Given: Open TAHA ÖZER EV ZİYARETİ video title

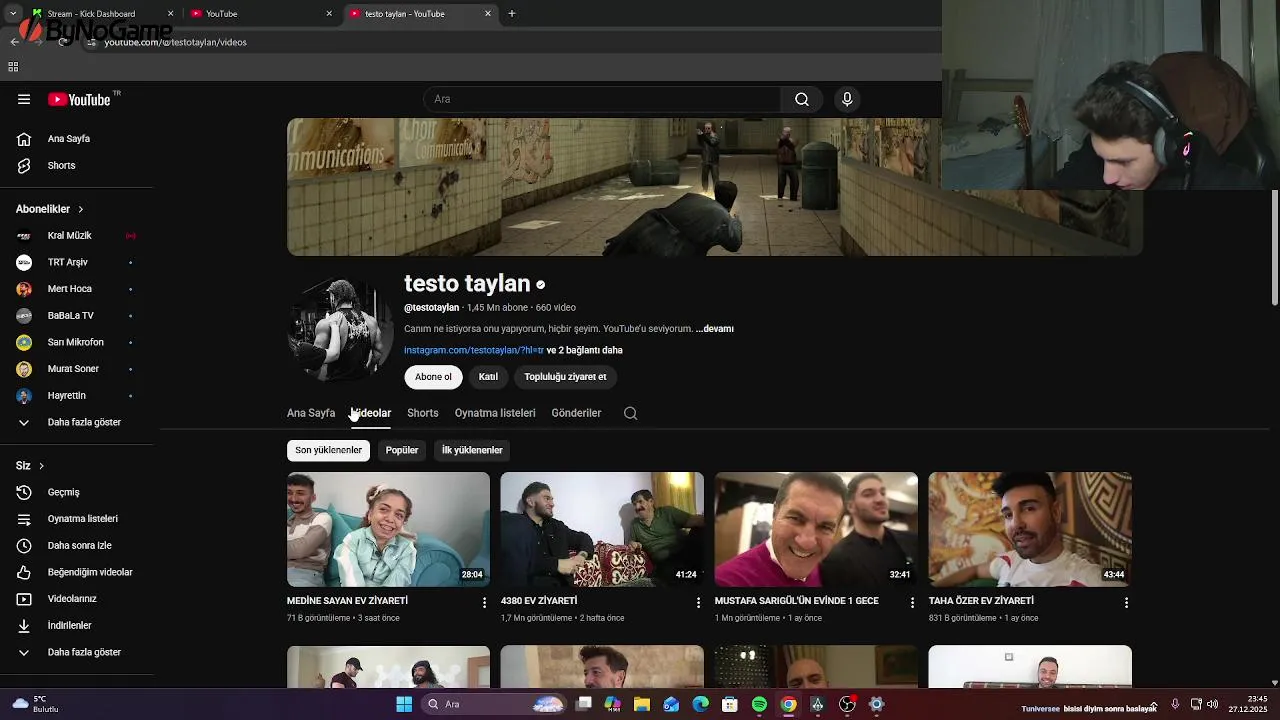Looking at the screenshot, I should 981,601.
